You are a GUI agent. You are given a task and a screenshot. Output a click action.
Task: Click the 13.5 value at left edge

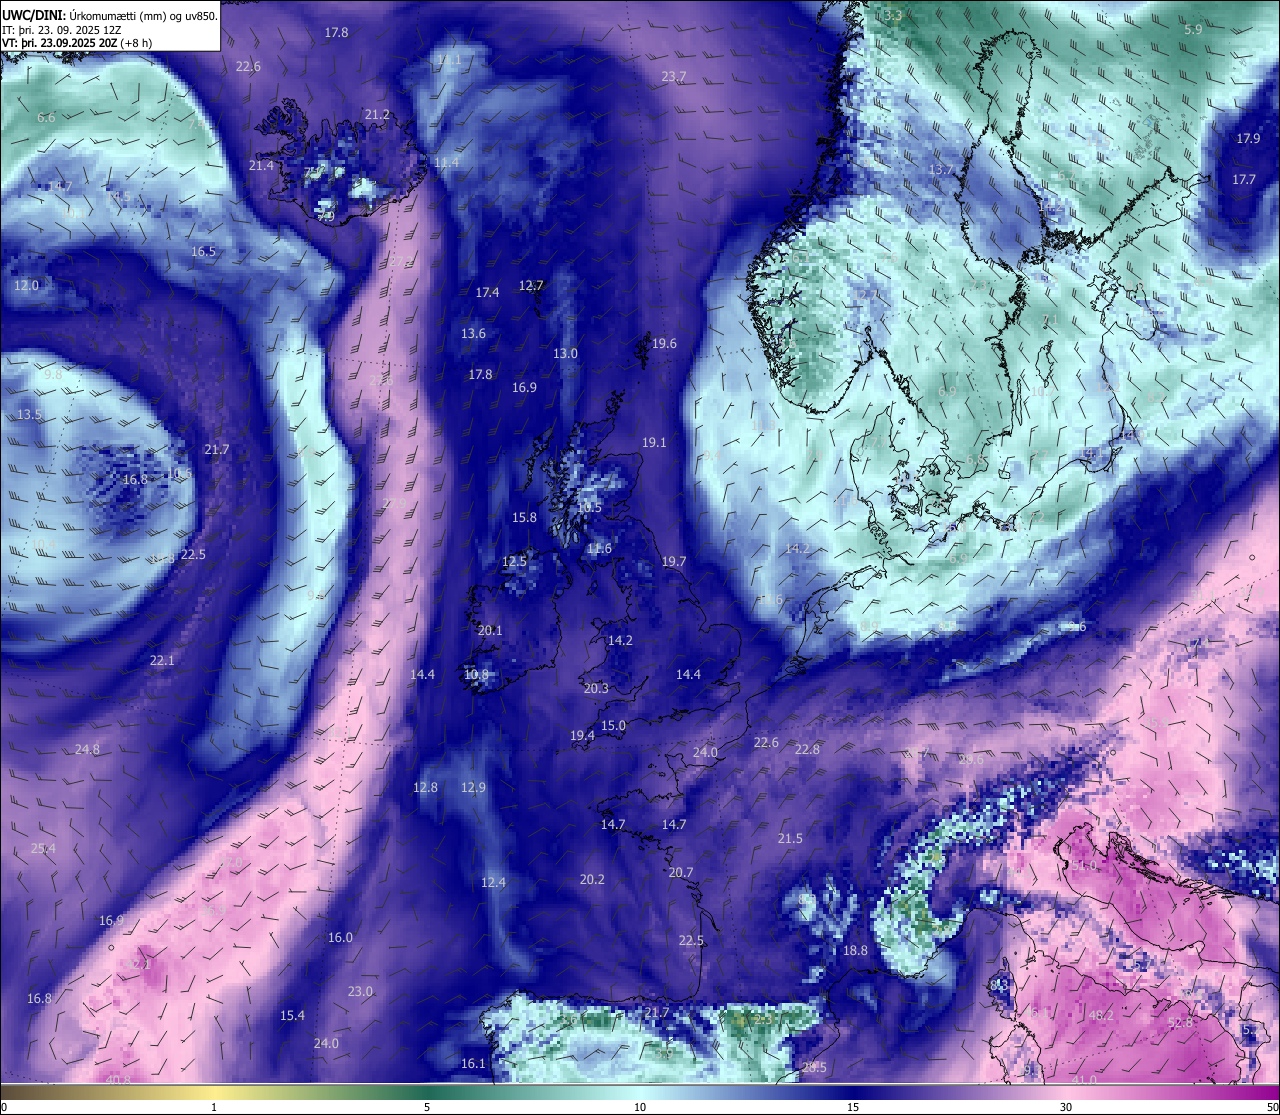29,415
